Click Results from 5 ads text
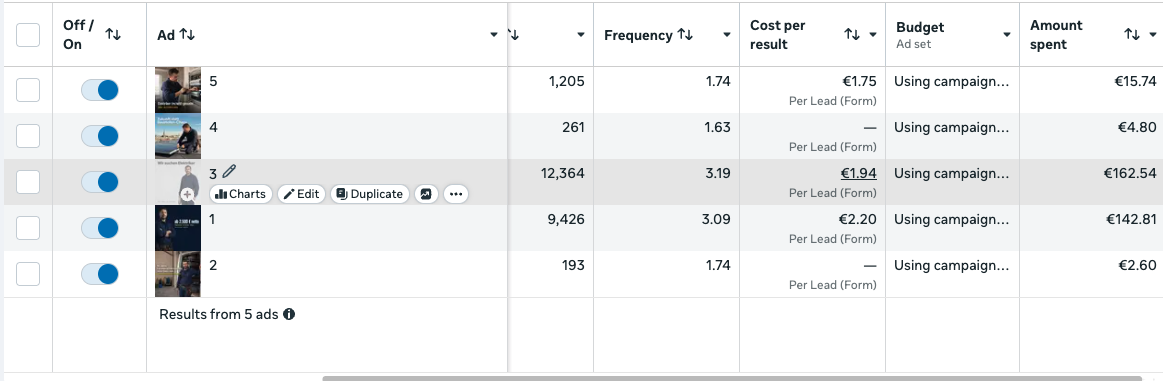The height and width of the screenshot is (381, 1163). [219, 314]
